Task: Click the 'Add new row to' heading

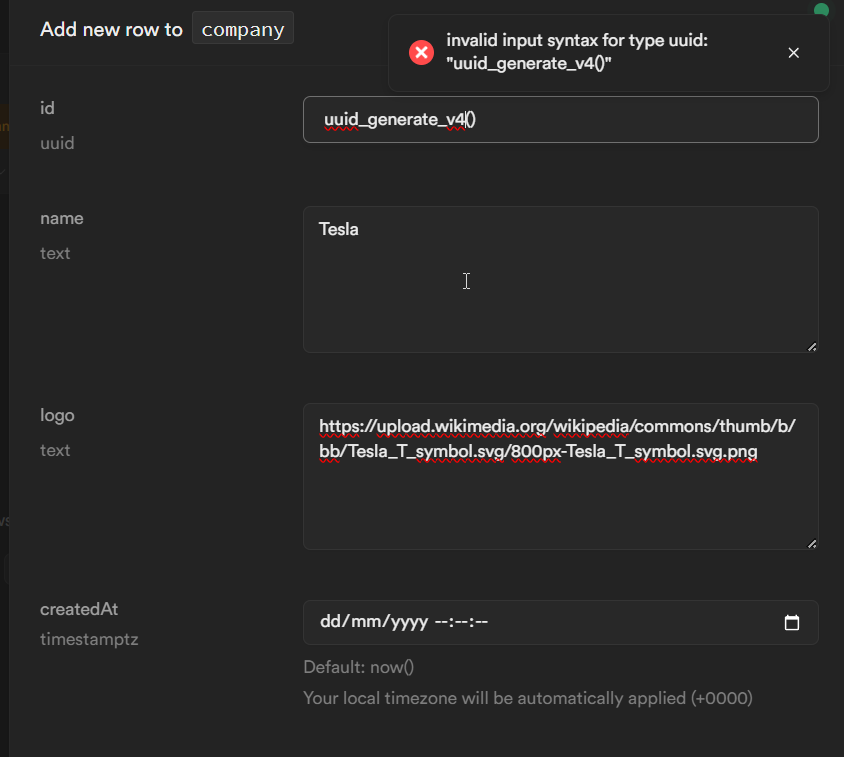Action: 111,29
